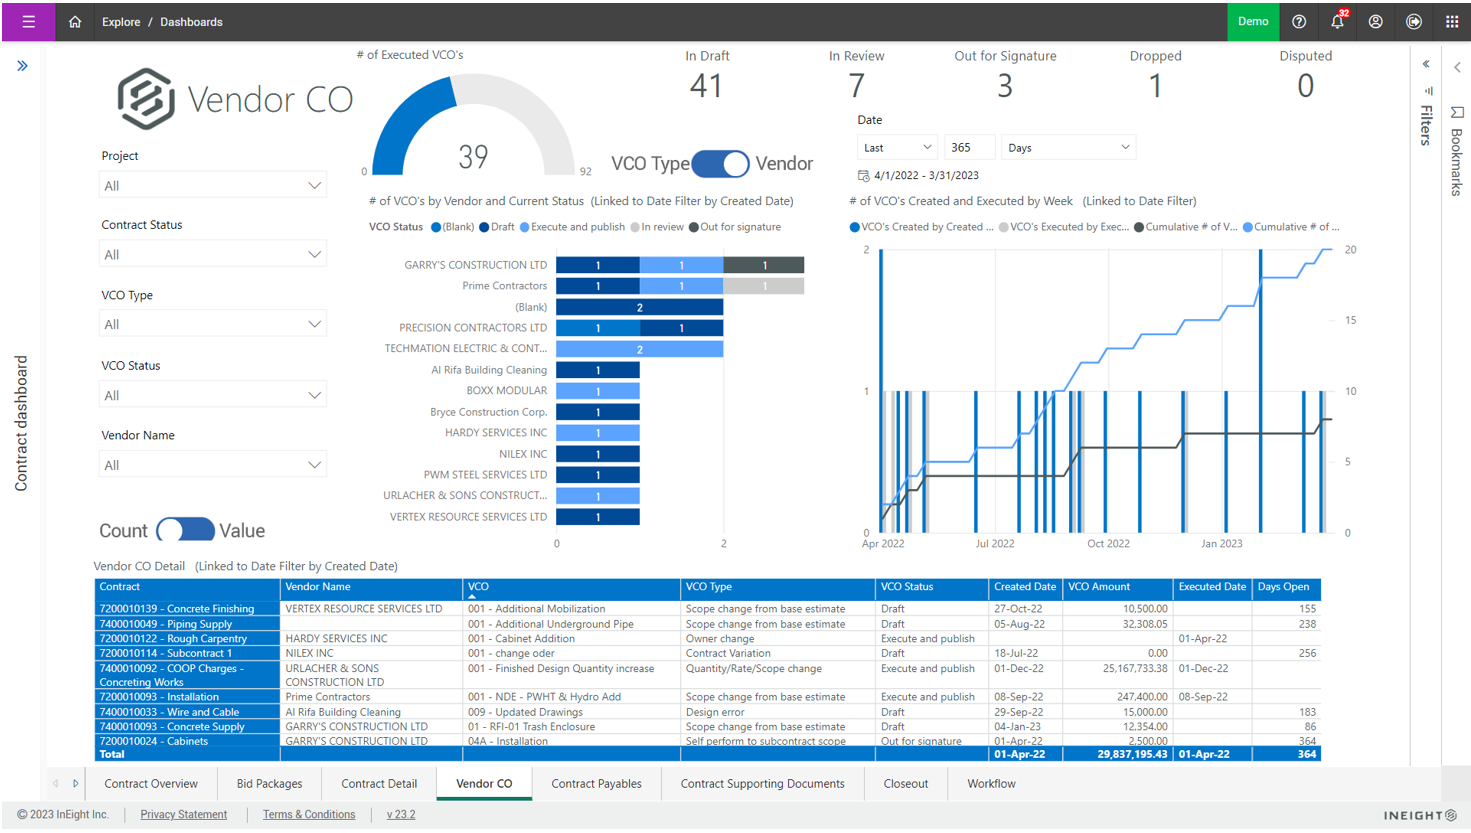Screen dimensions: 1471x833
Task: Open the help question mark icon
Action: coord(1299,21)
